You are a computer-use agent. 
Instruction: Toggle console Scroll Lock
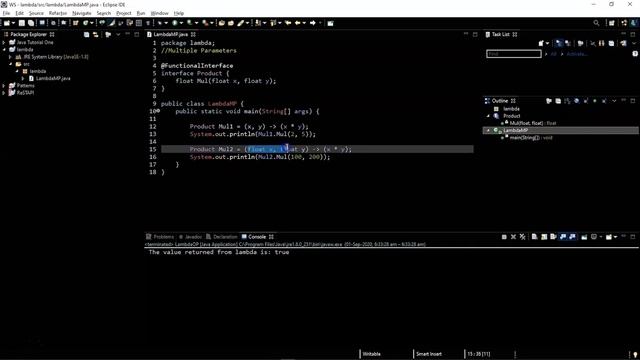coord(544,237)
